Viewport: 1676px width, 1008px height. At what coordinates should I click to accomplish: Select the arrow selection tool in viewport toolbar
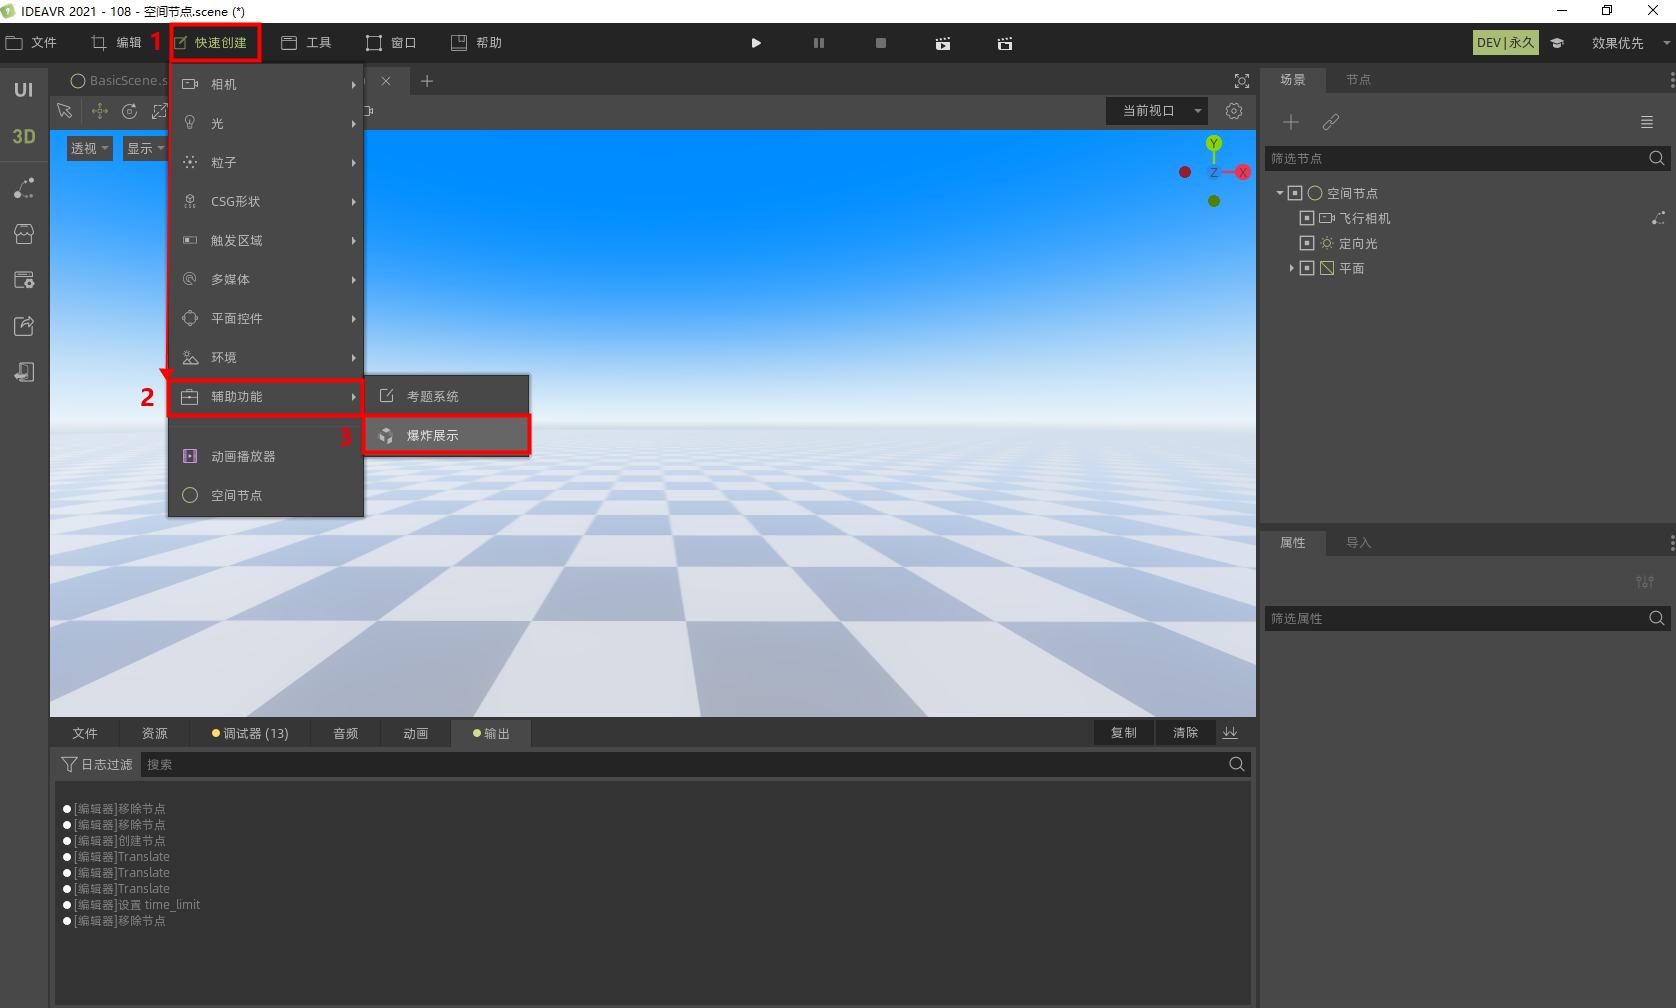[x=65, y=111]
